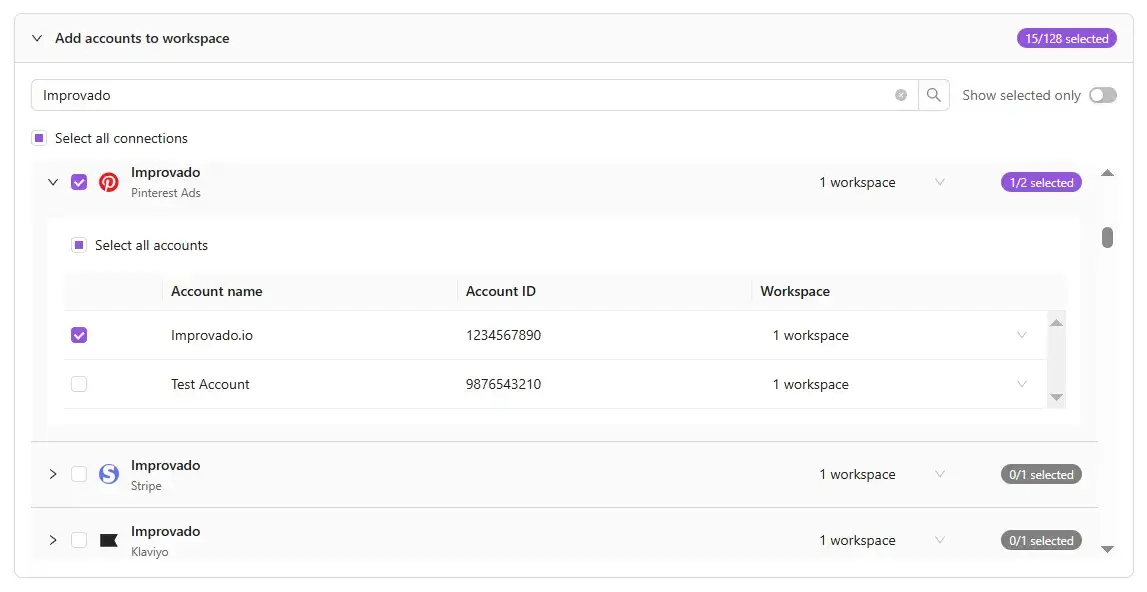
Task: Click the Klaviyo flag logo icon
Action: click(109, 540)
